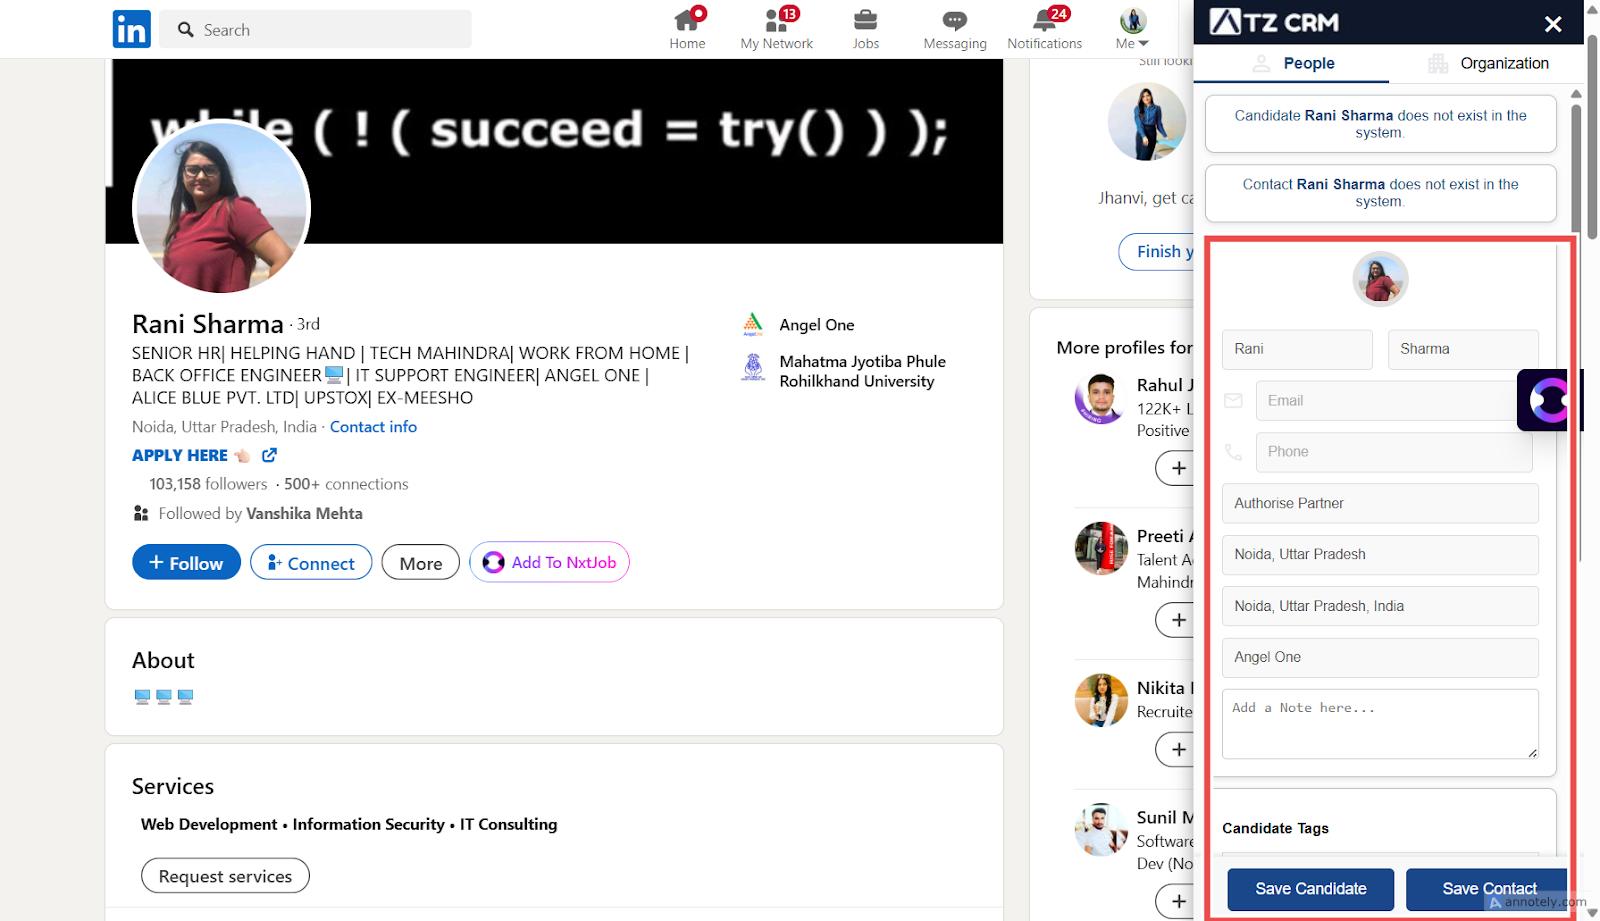The width and height of the screenshot is (1600, 921).
Task: Close the TZ CRM panel
Action: pos(1553,24)
